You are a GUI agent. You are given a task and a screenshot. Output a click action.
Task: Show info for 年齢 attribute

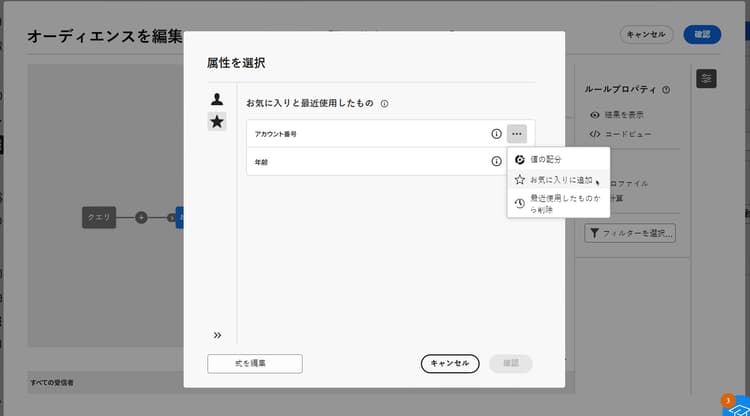pyautogui.click(x=496, y=162)
